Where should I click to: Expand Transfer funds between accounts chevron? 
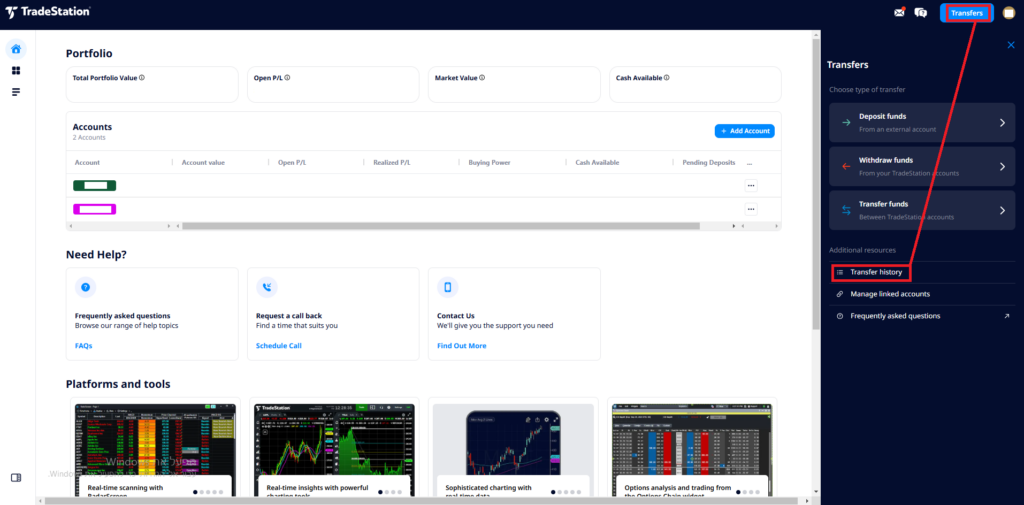point(1002,210)
